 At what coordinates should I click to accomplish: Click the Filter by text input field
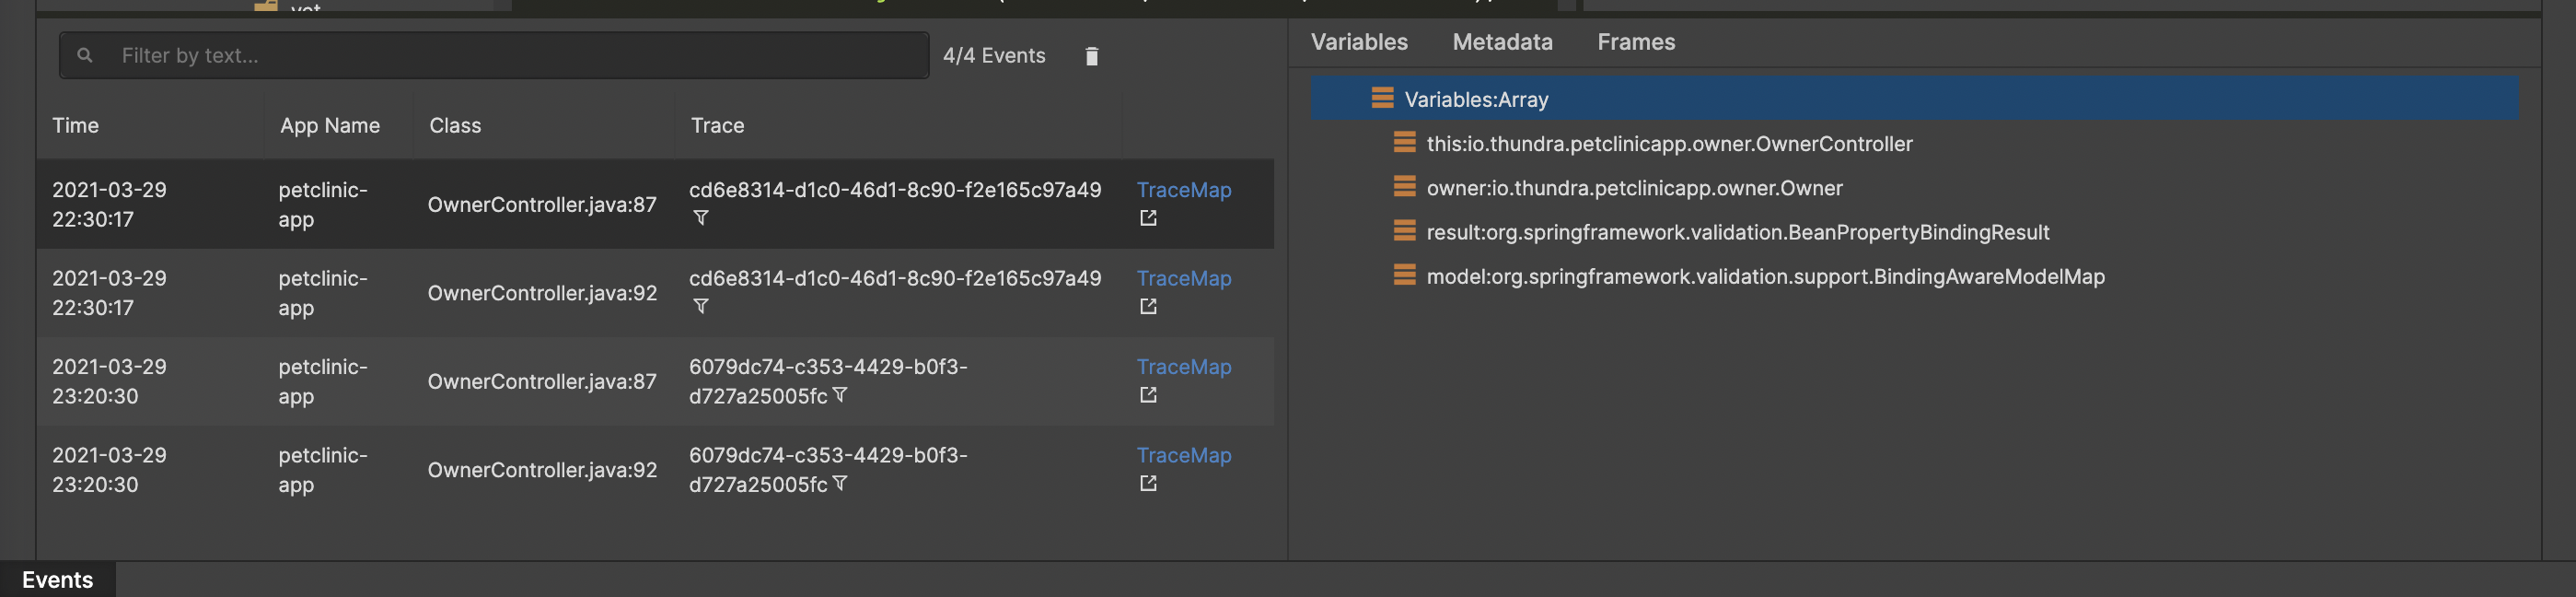tap(494, 56)
